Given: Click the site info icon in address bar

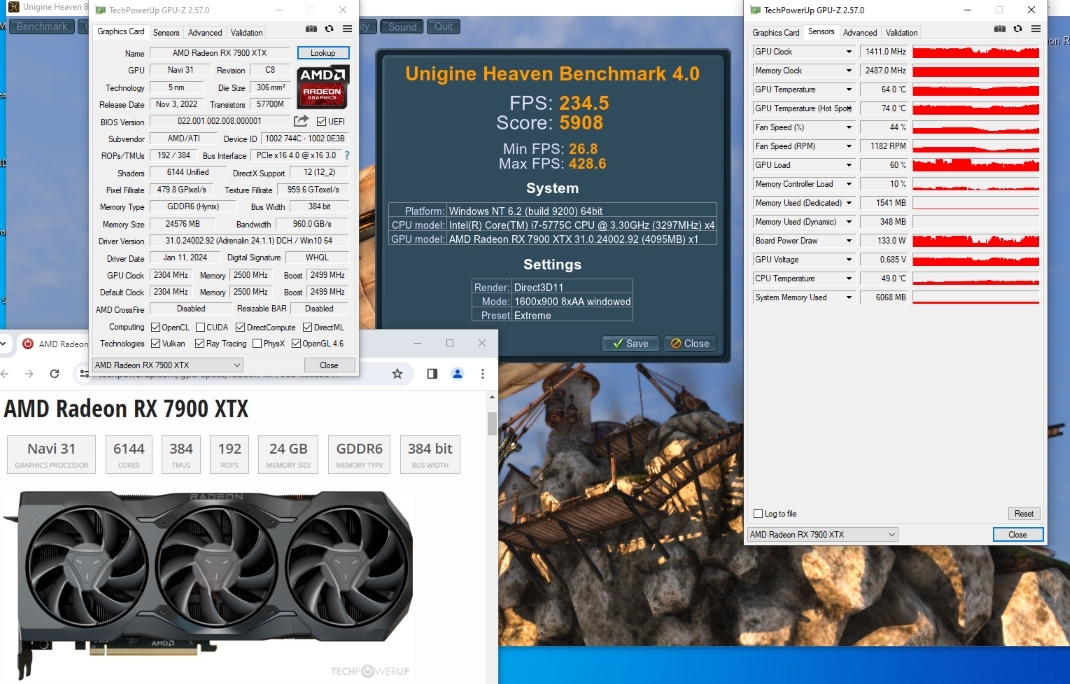Looking at the screenshot, I should [83, 373].
